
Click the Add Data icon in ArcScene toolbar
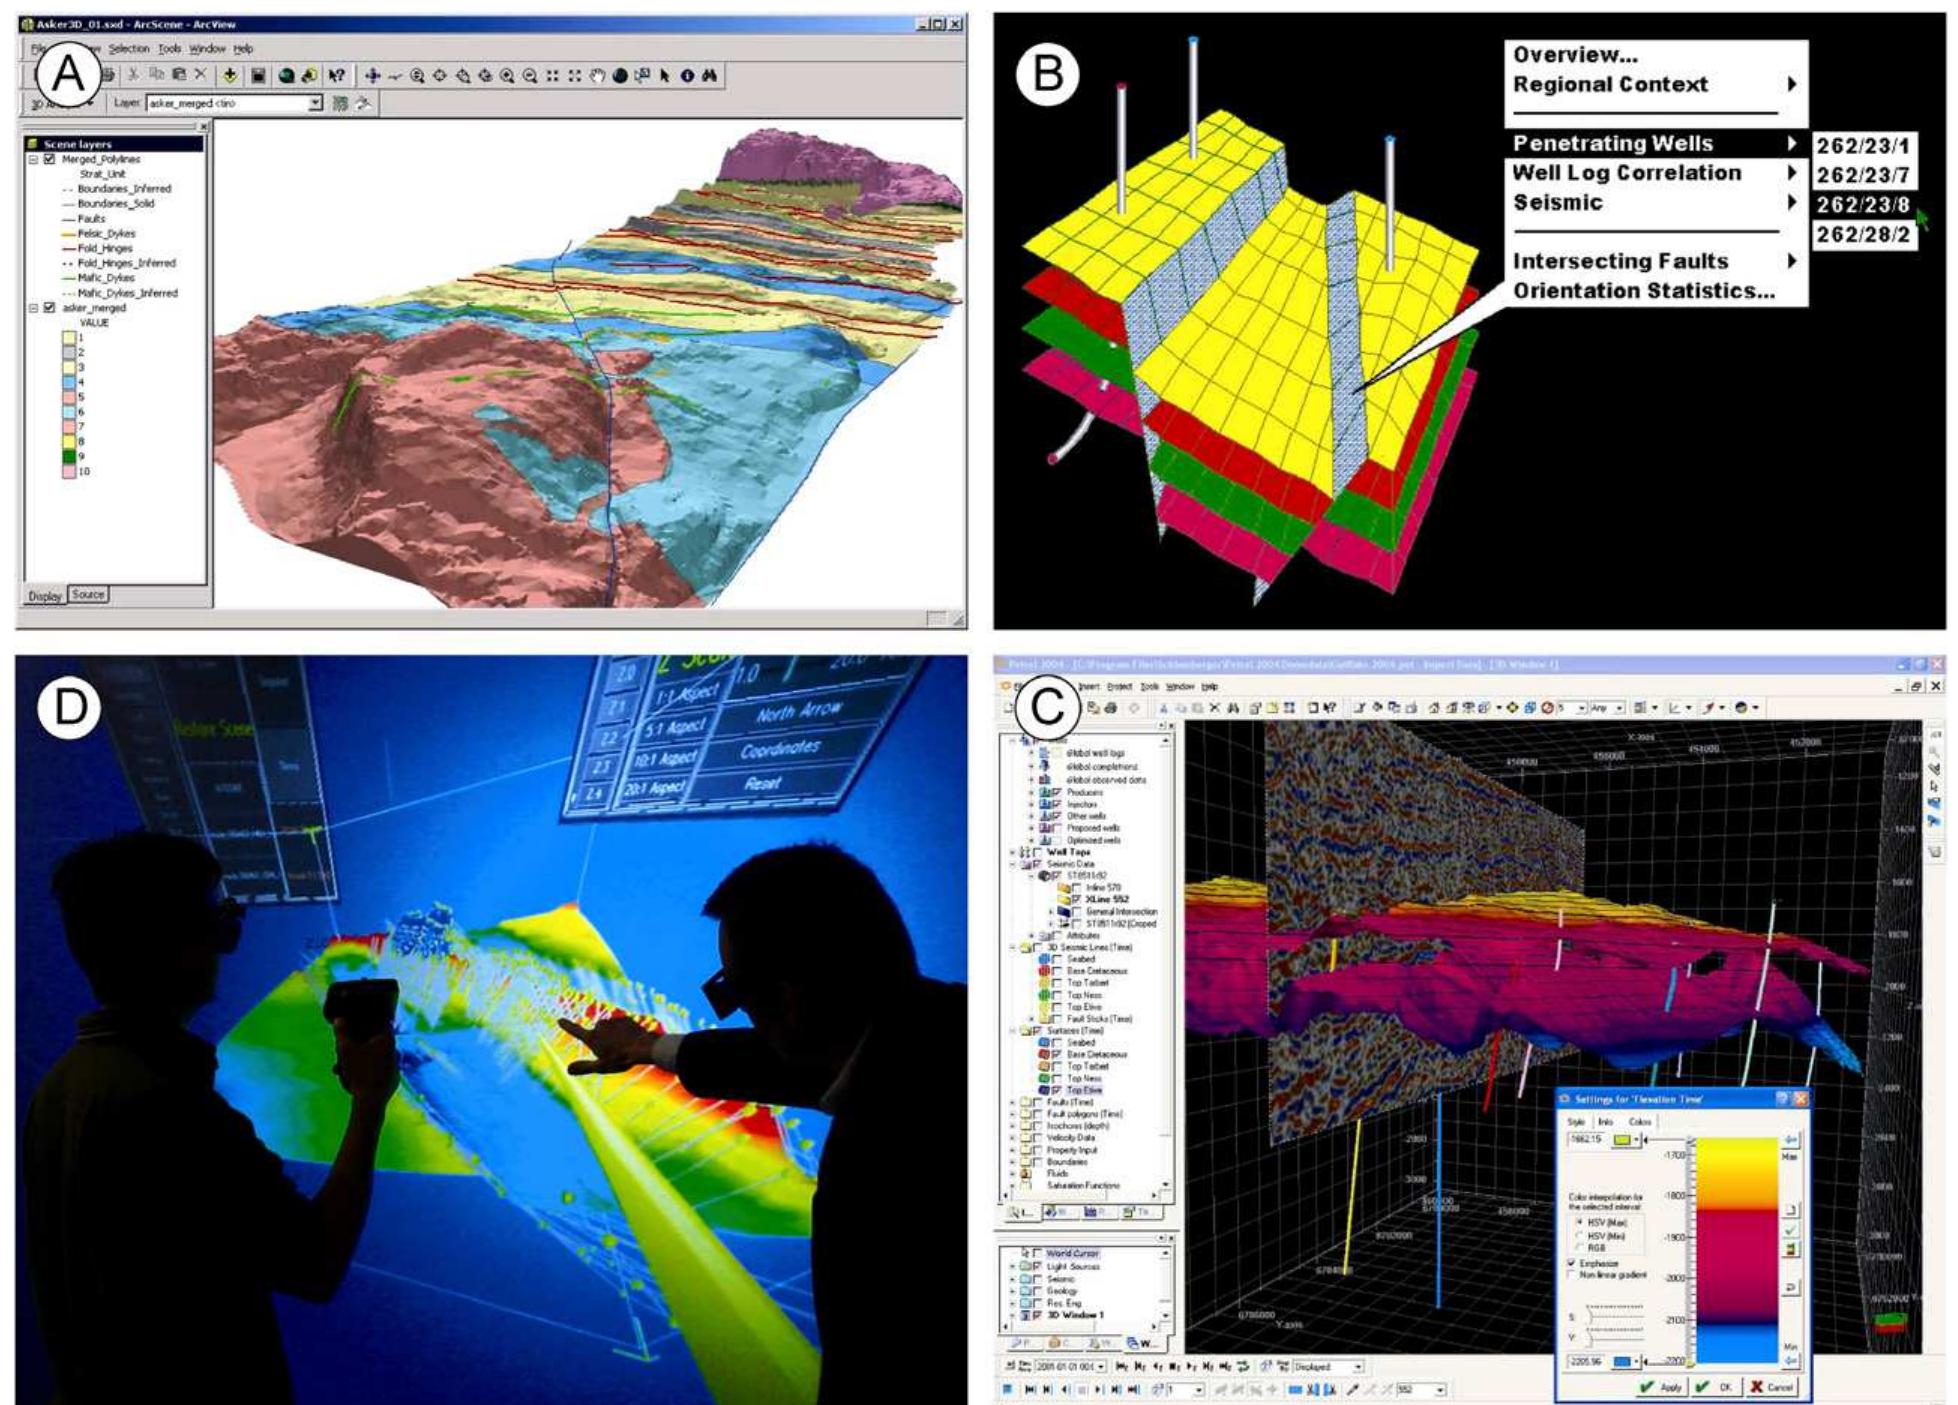pyautogui.click(x=230, y=75)
